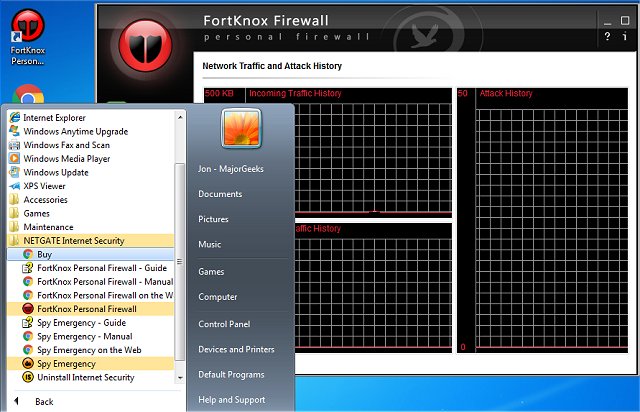Open Spy Emergency on the Web
The image size is (640, 412).
pos(90,350)
